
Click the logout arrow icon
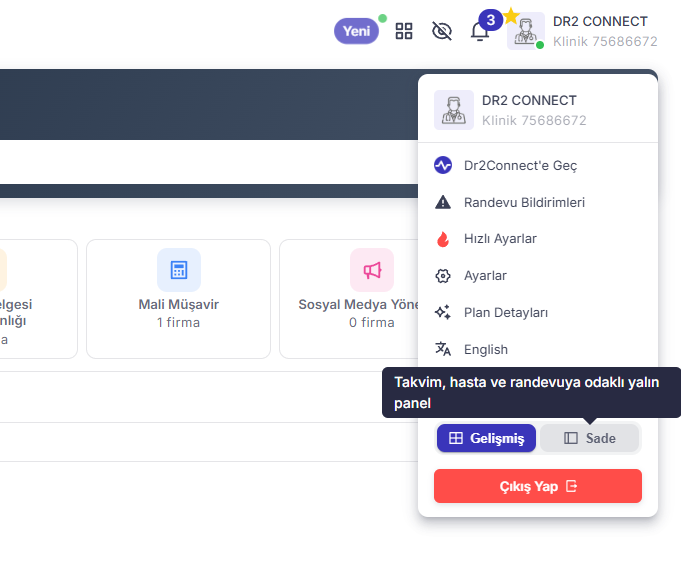[x=572, y=486]
